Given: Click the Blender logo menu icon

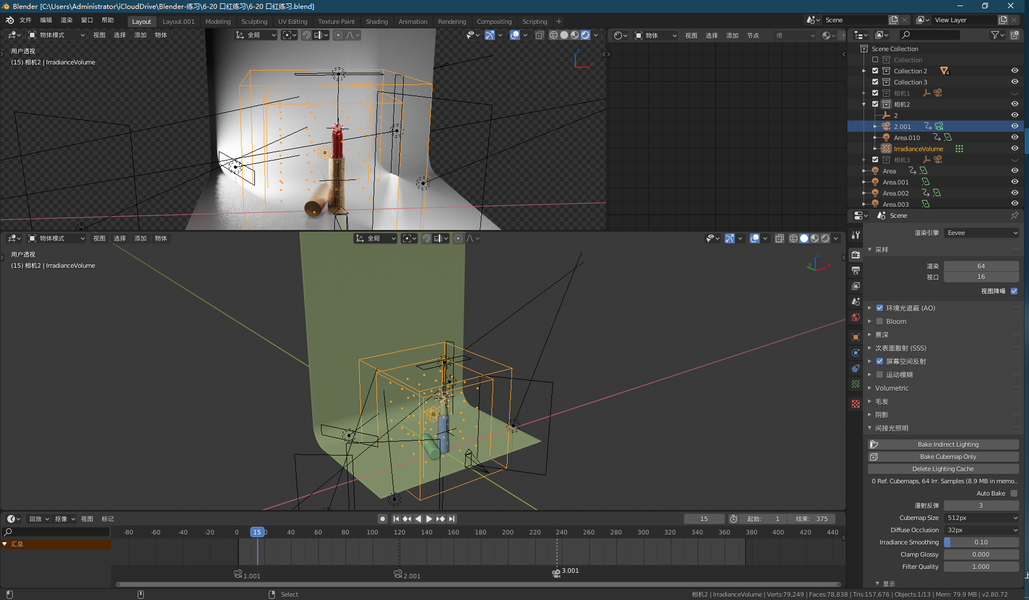Looking at the screenshot, I should [x=9, y=20].
